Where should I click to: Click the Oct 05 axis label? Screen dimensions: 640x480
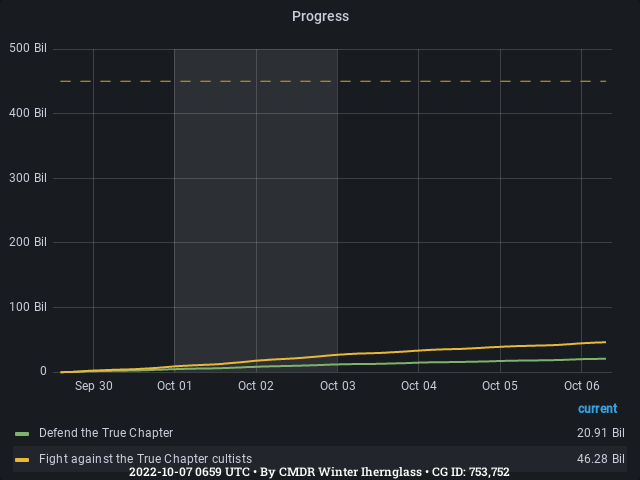click(x=500, y=386)
